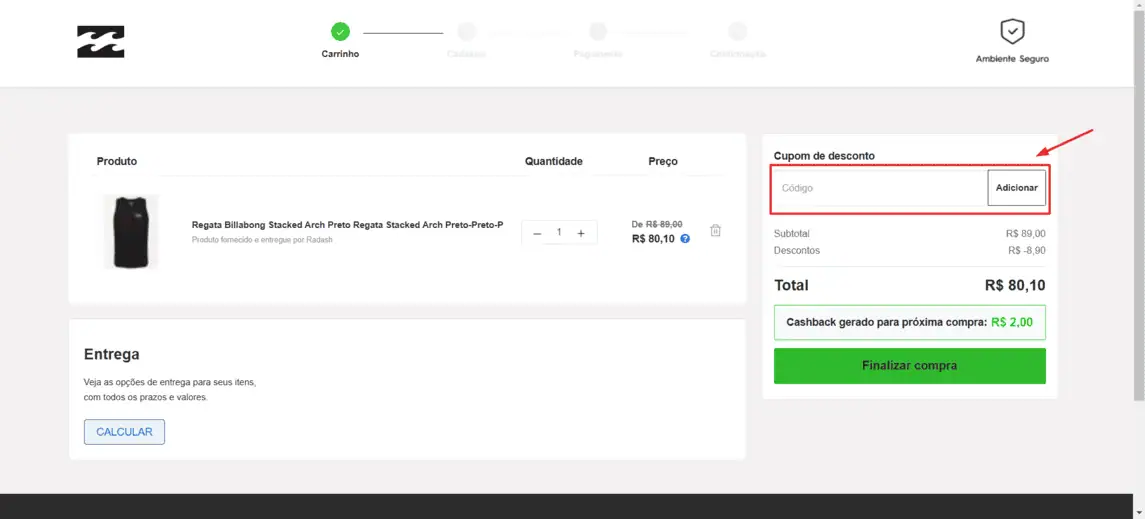Increase product quantity with plus button

[x=581, y=233]
